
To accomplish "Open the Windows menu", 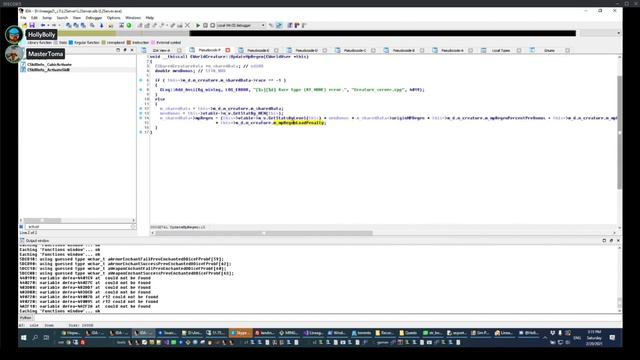I will coord(133,18).
